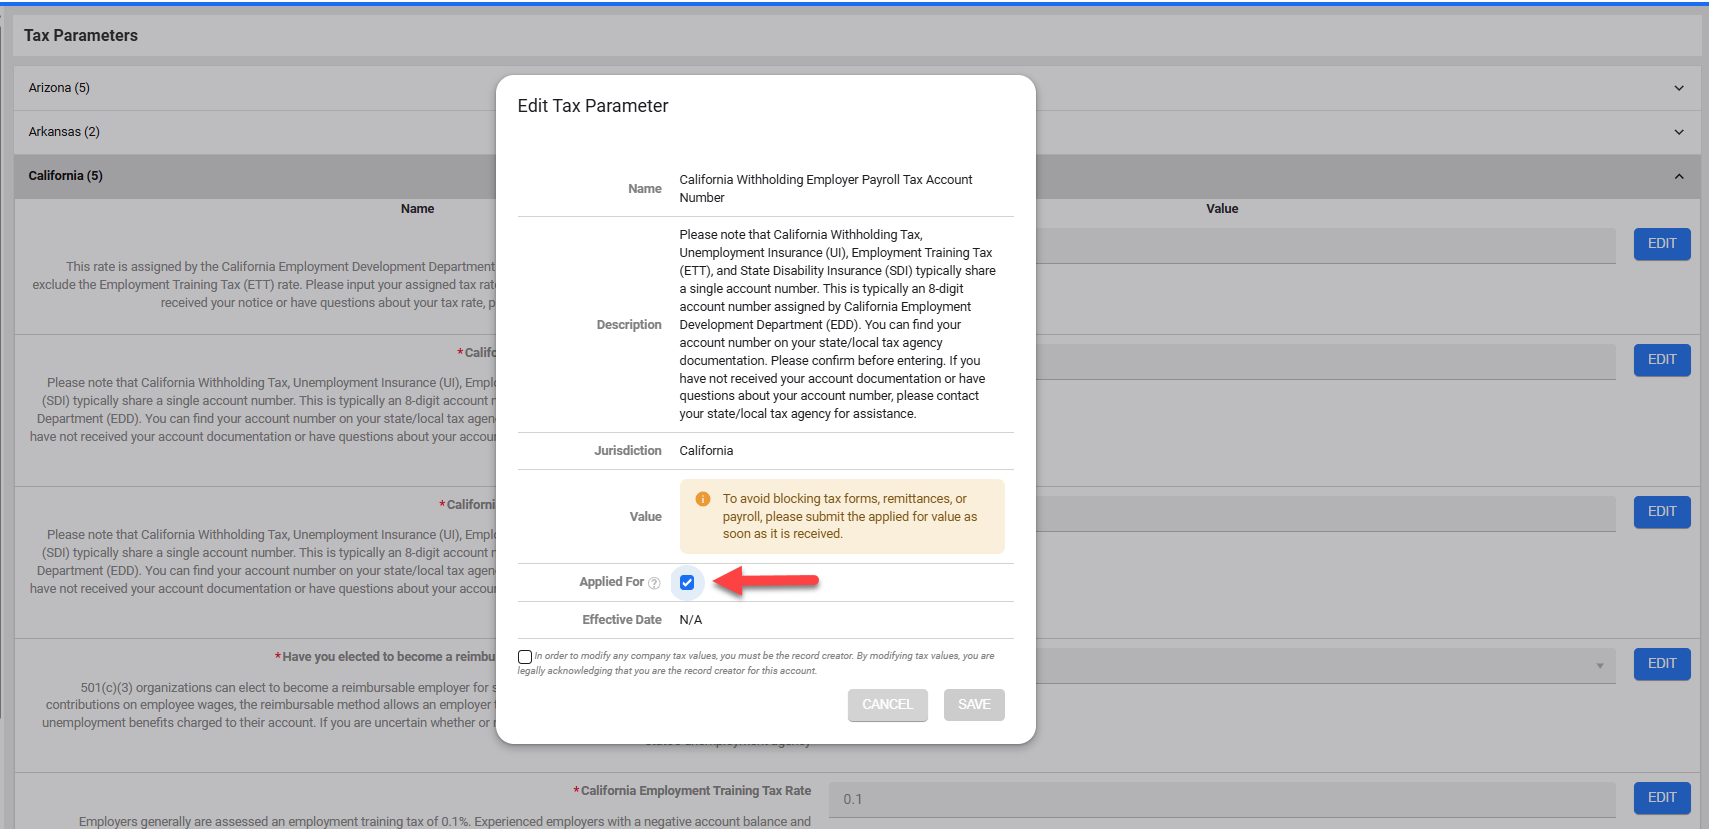
Task: Click the parameter name text in the dialog
Action: point(826,189)
